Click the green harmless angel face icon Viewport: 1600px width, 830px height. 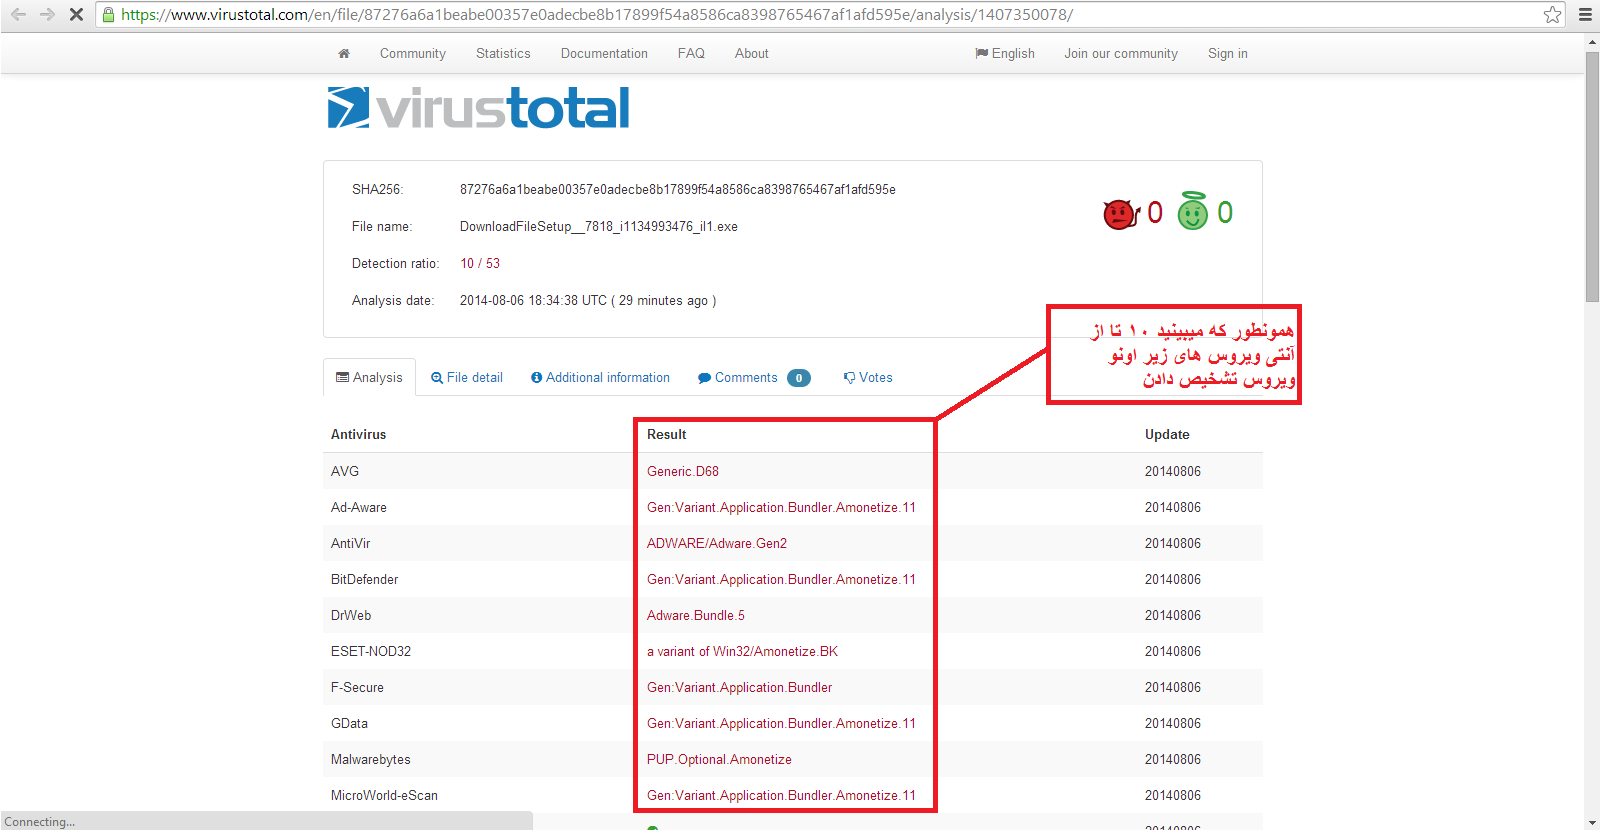(x=1192, y=213)
